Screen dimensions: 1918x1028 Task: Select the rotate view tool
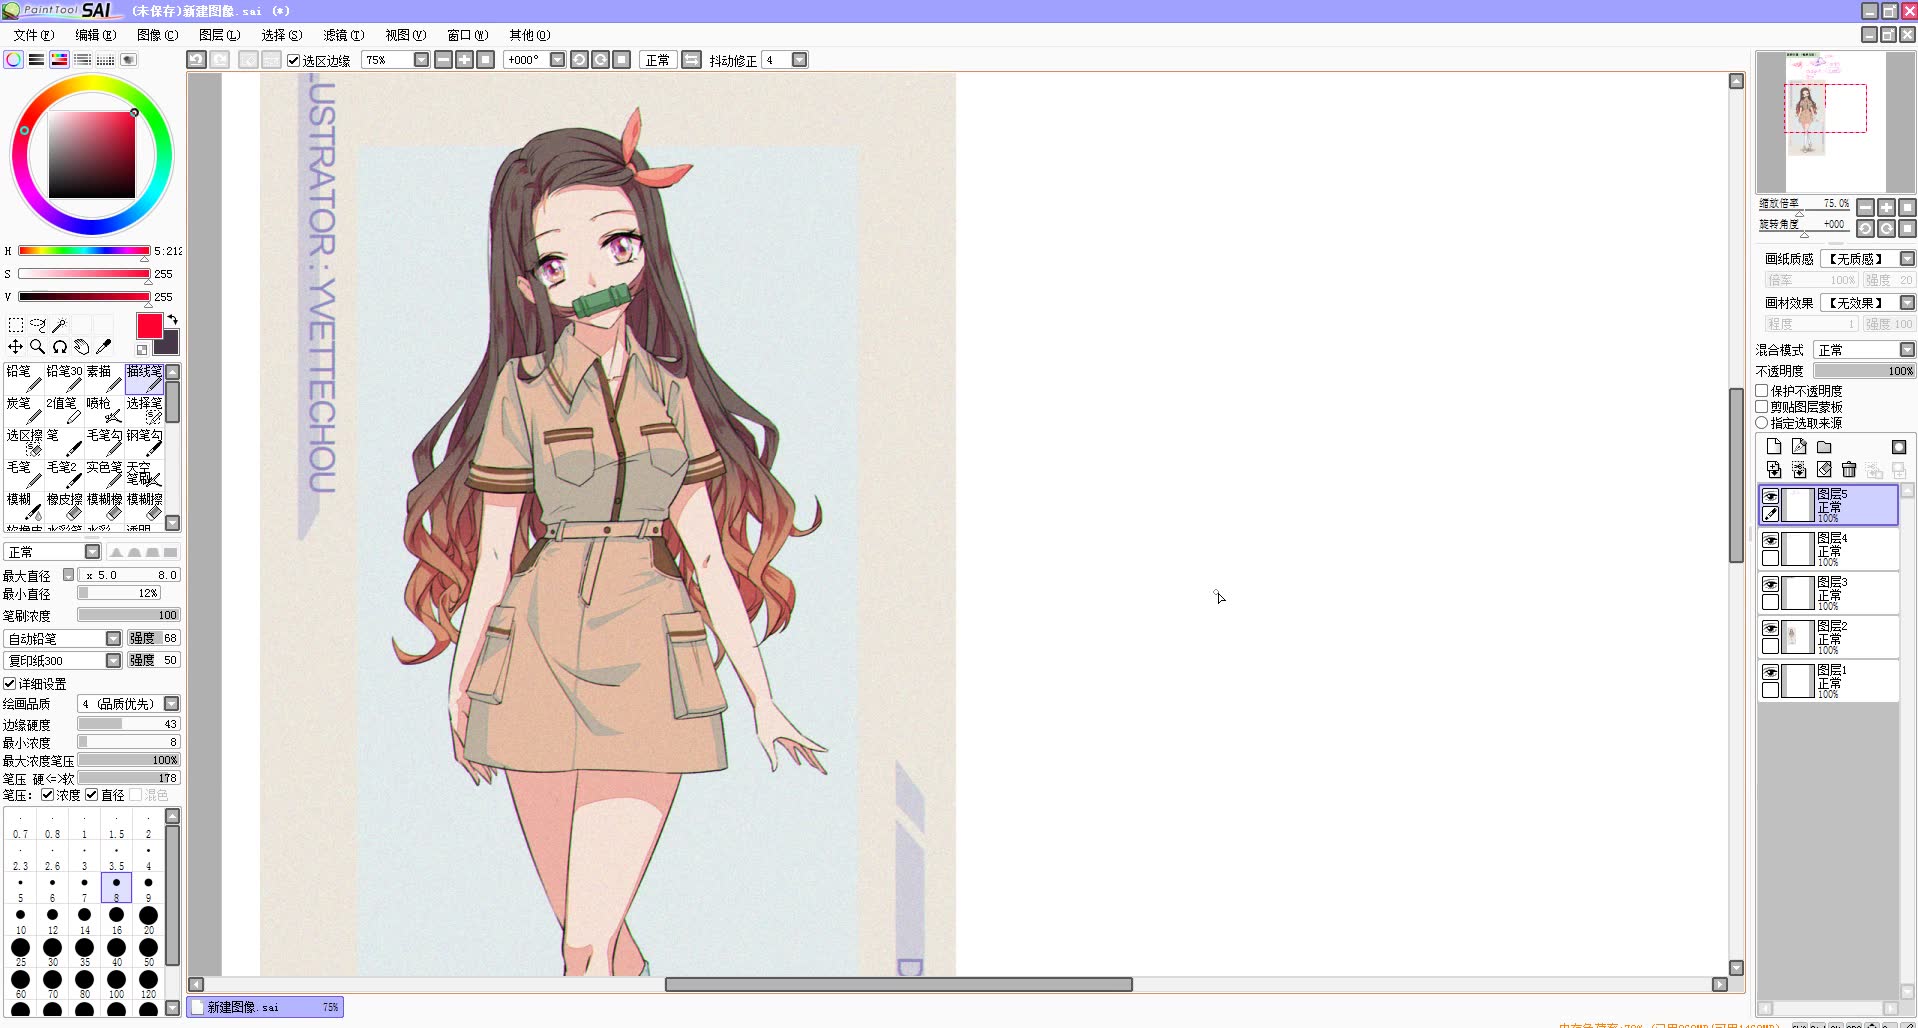(x=59, y=347)
